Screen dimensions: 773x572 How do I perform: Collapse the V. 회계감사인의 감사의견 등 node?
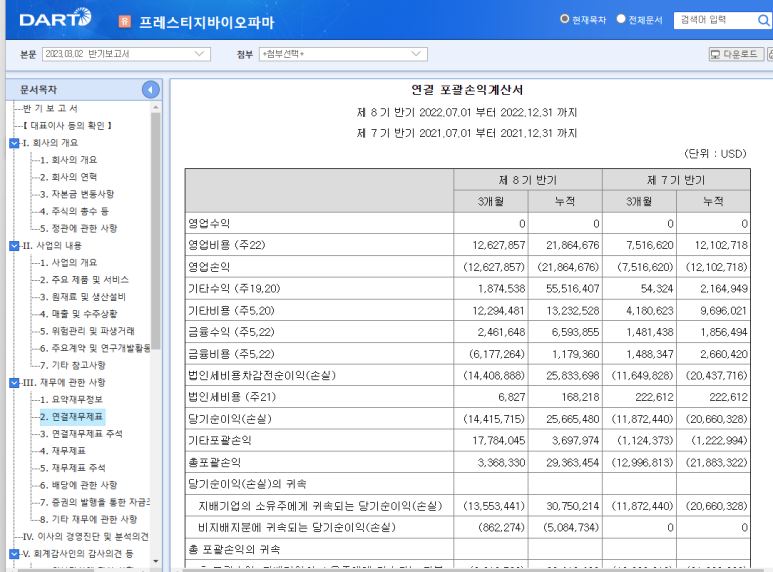tap(14, 554)
